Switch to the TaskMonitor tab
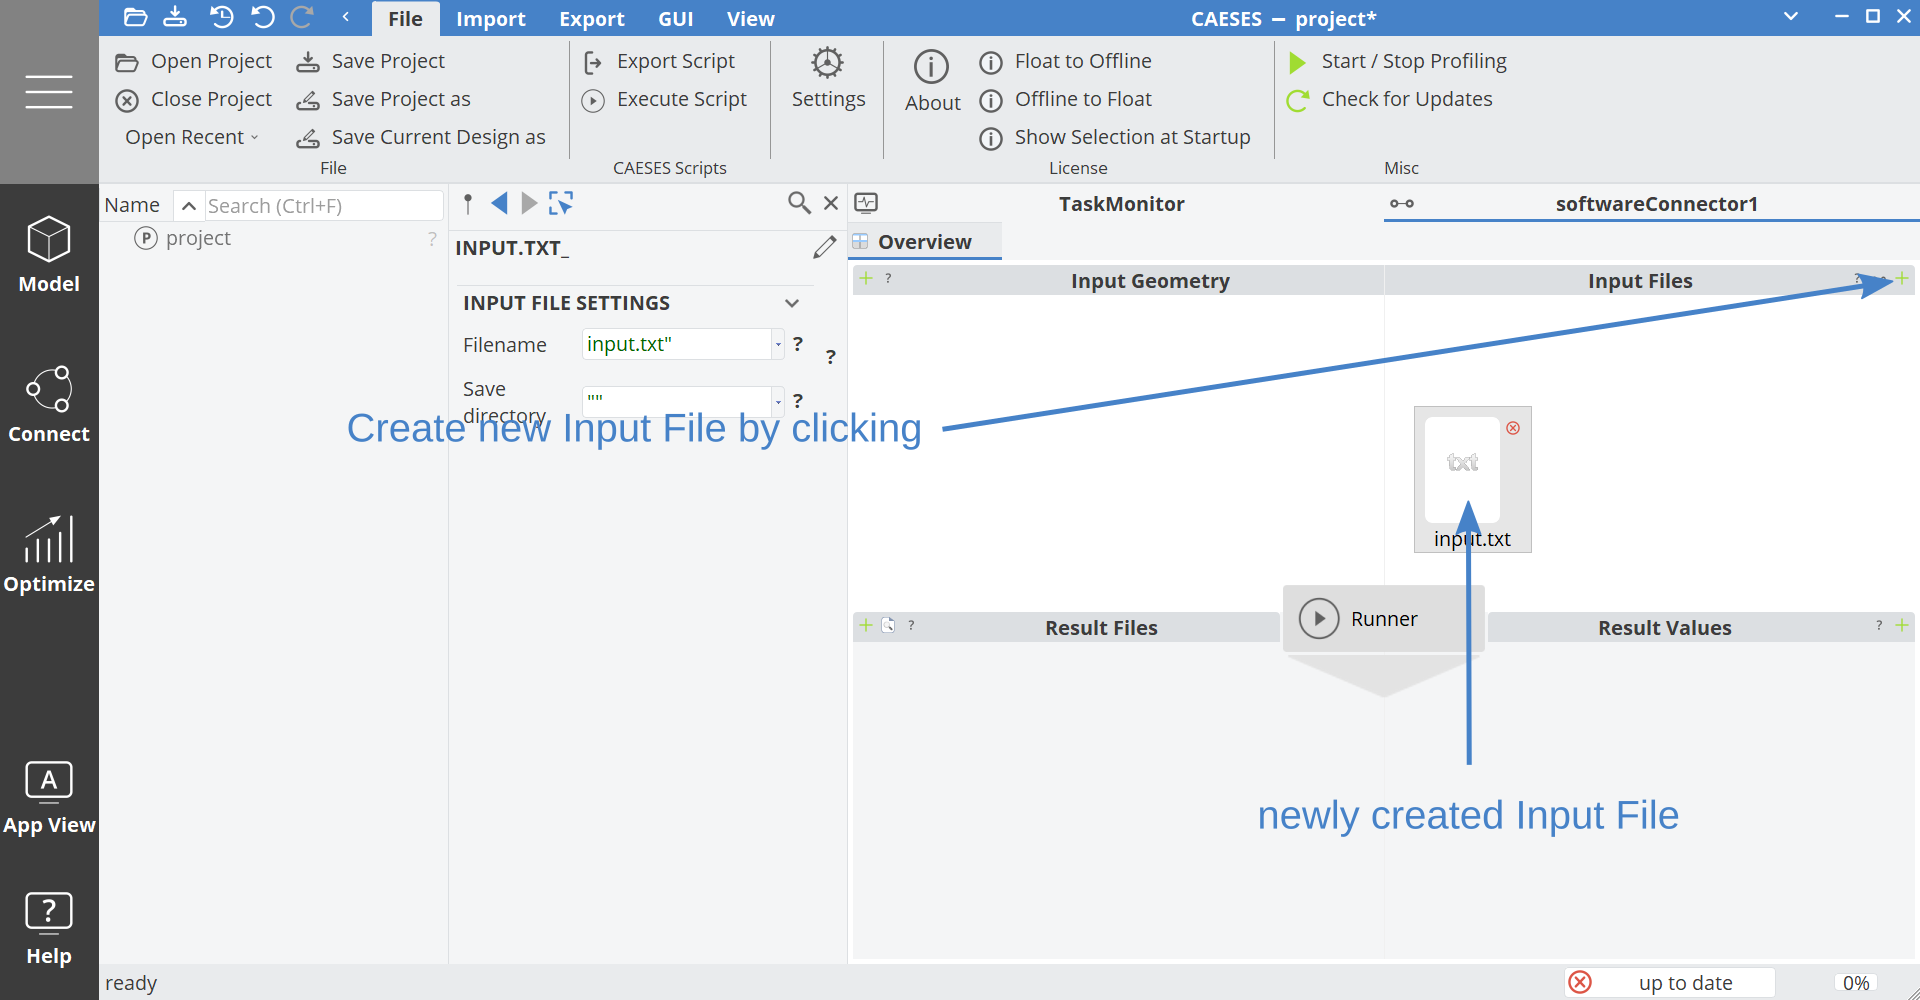1920x1000 pixels. (1121, 204)
